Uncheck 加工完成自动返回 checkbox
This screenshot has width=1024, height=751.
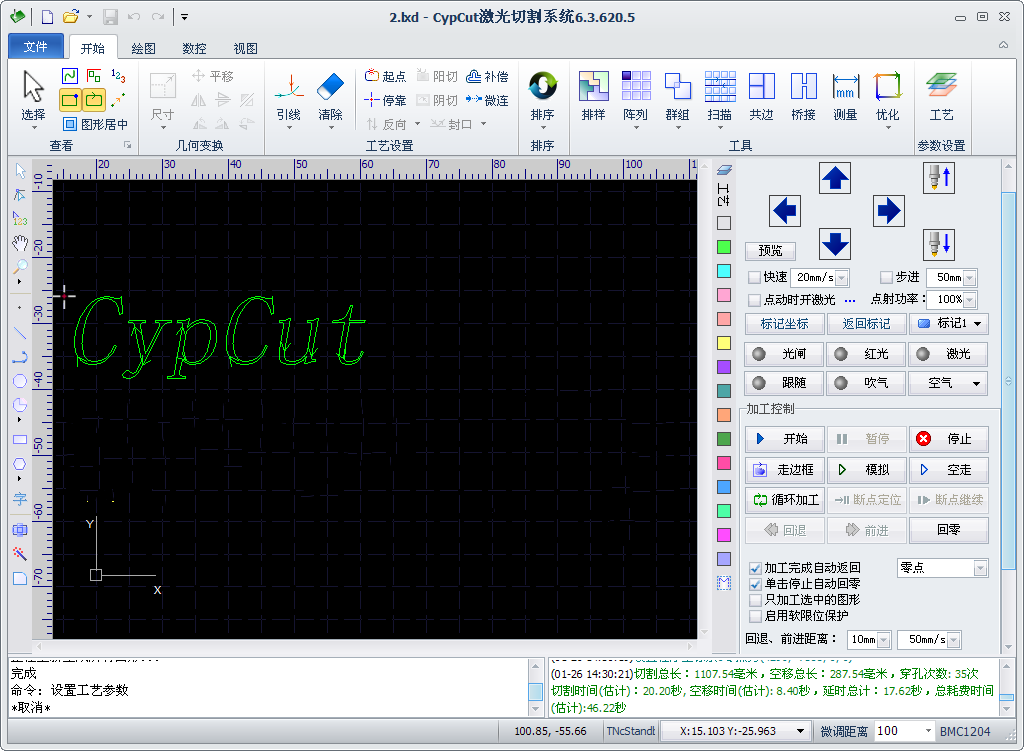pyautogui.click(x=756, y=568)
